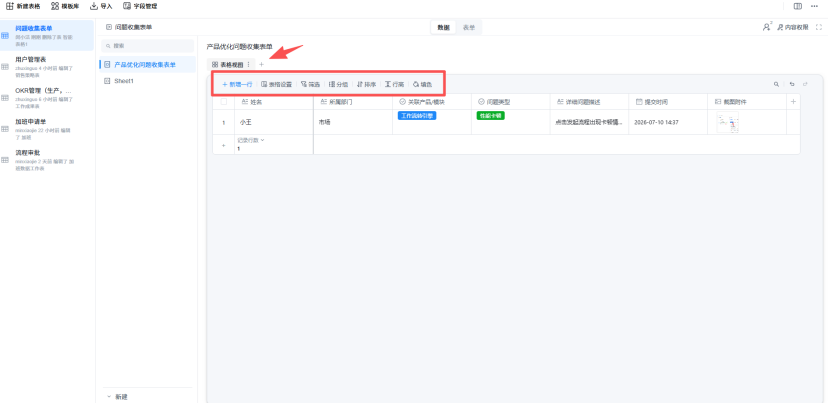Click the 点击发起流程出现卡顿 description cell
This screenshot has height=404, width=828.
(x=589, y=122)
